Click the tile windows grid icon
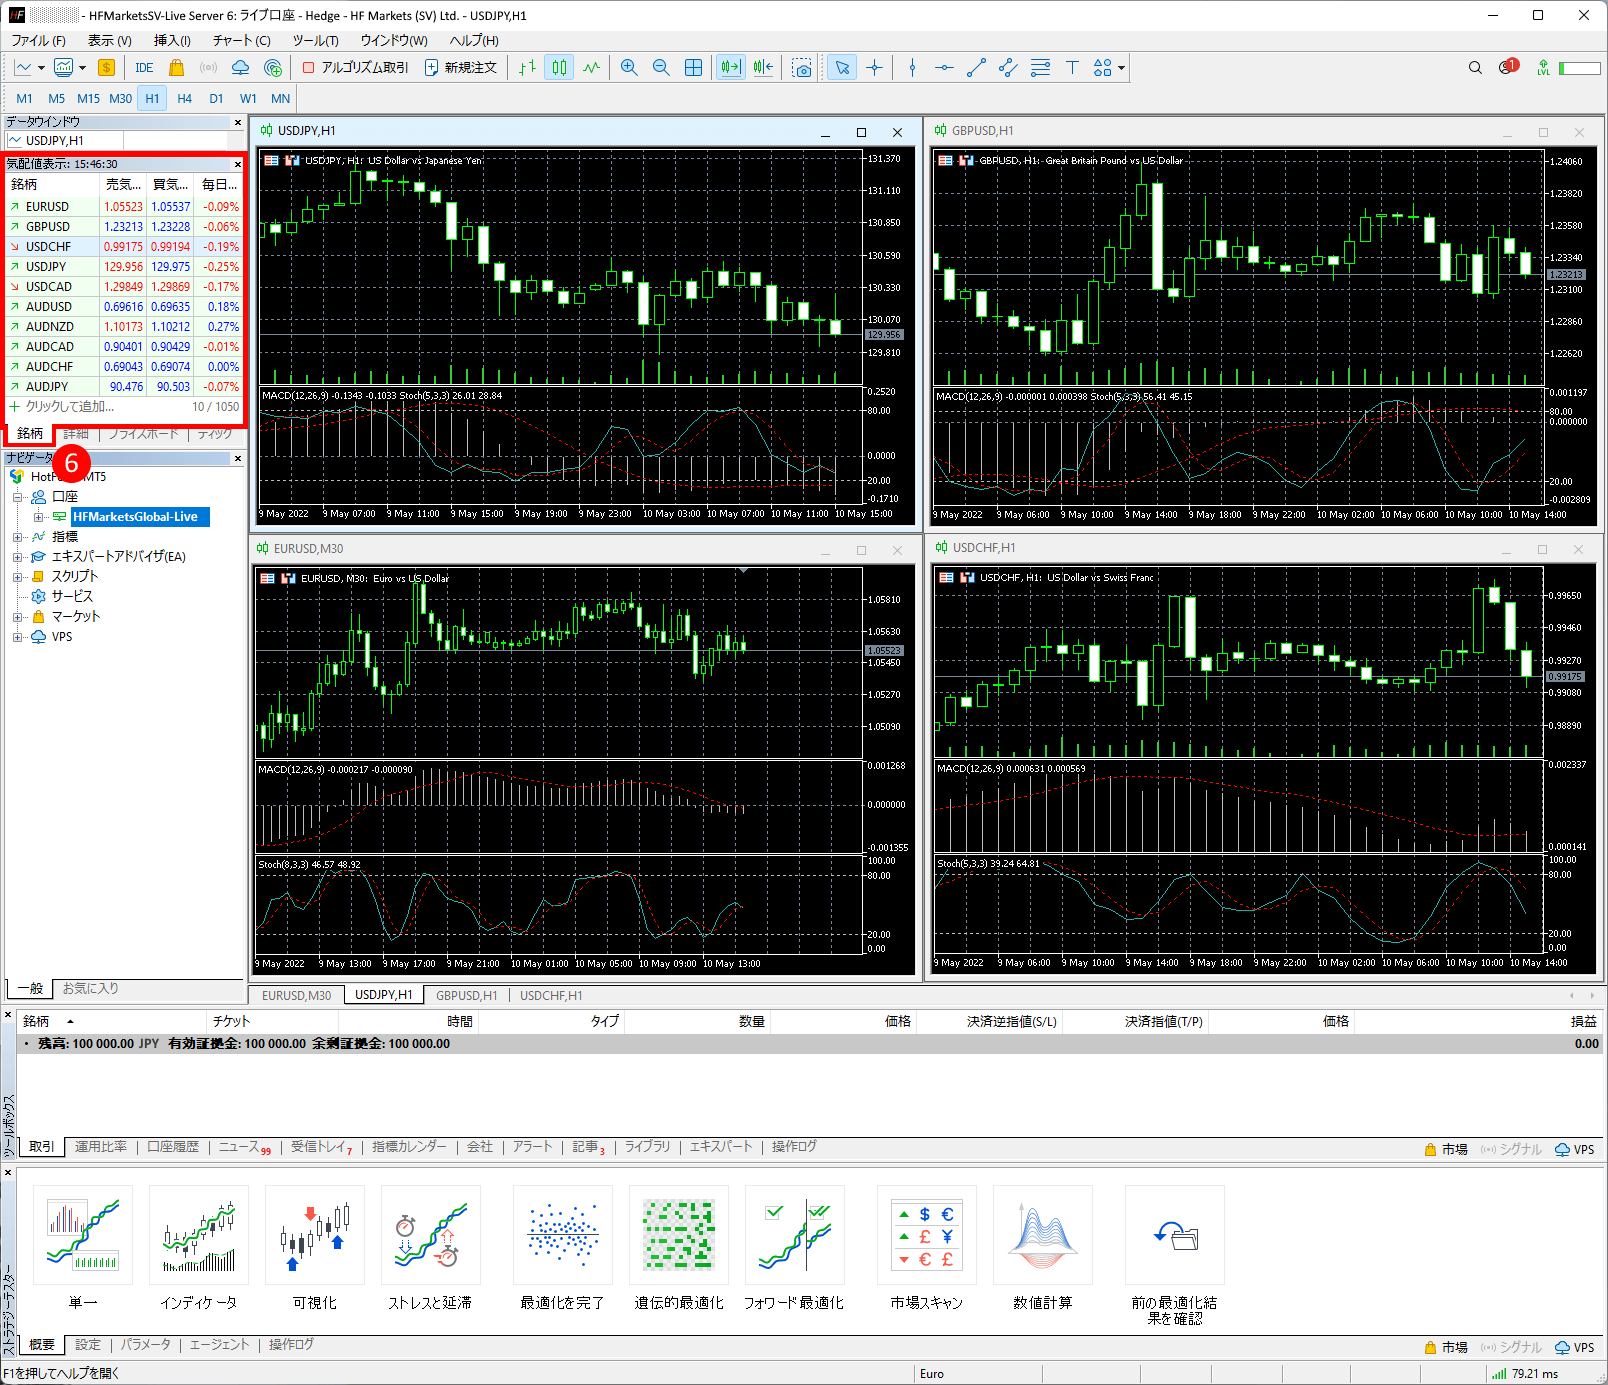 click(693, 67)
